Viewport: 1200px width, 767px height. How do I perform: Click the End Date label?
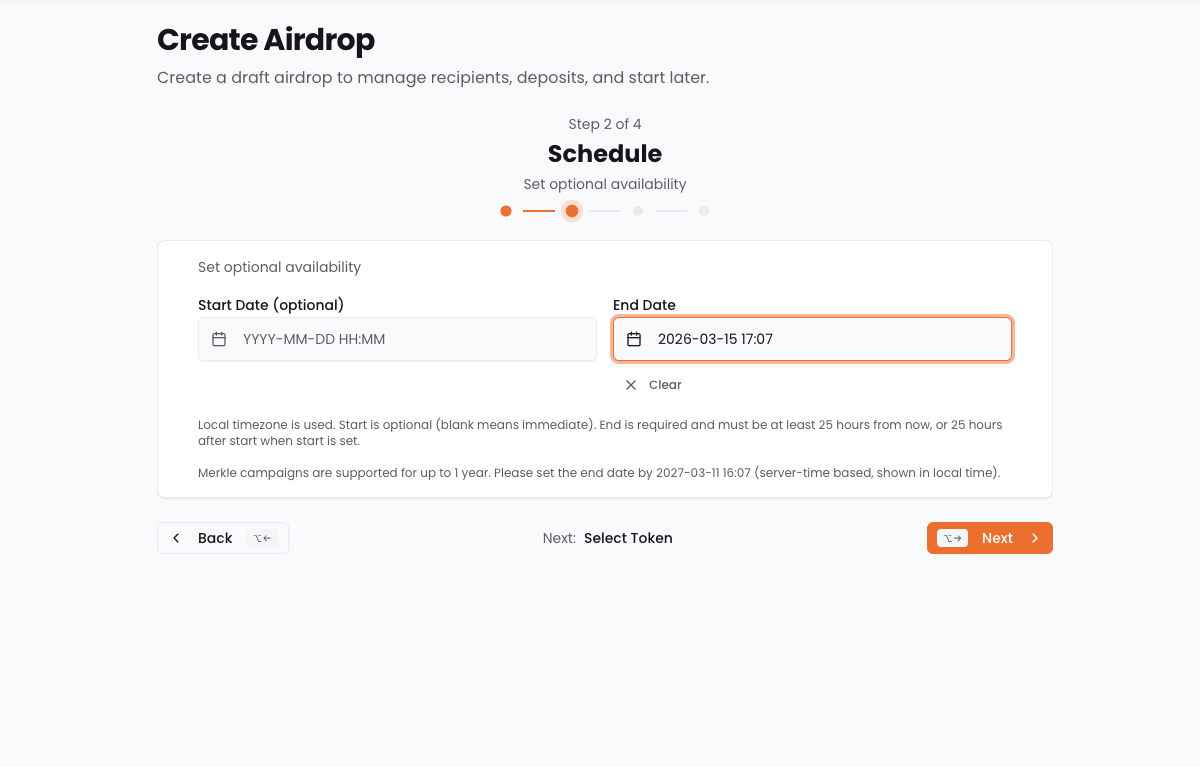tap(644, 305)
